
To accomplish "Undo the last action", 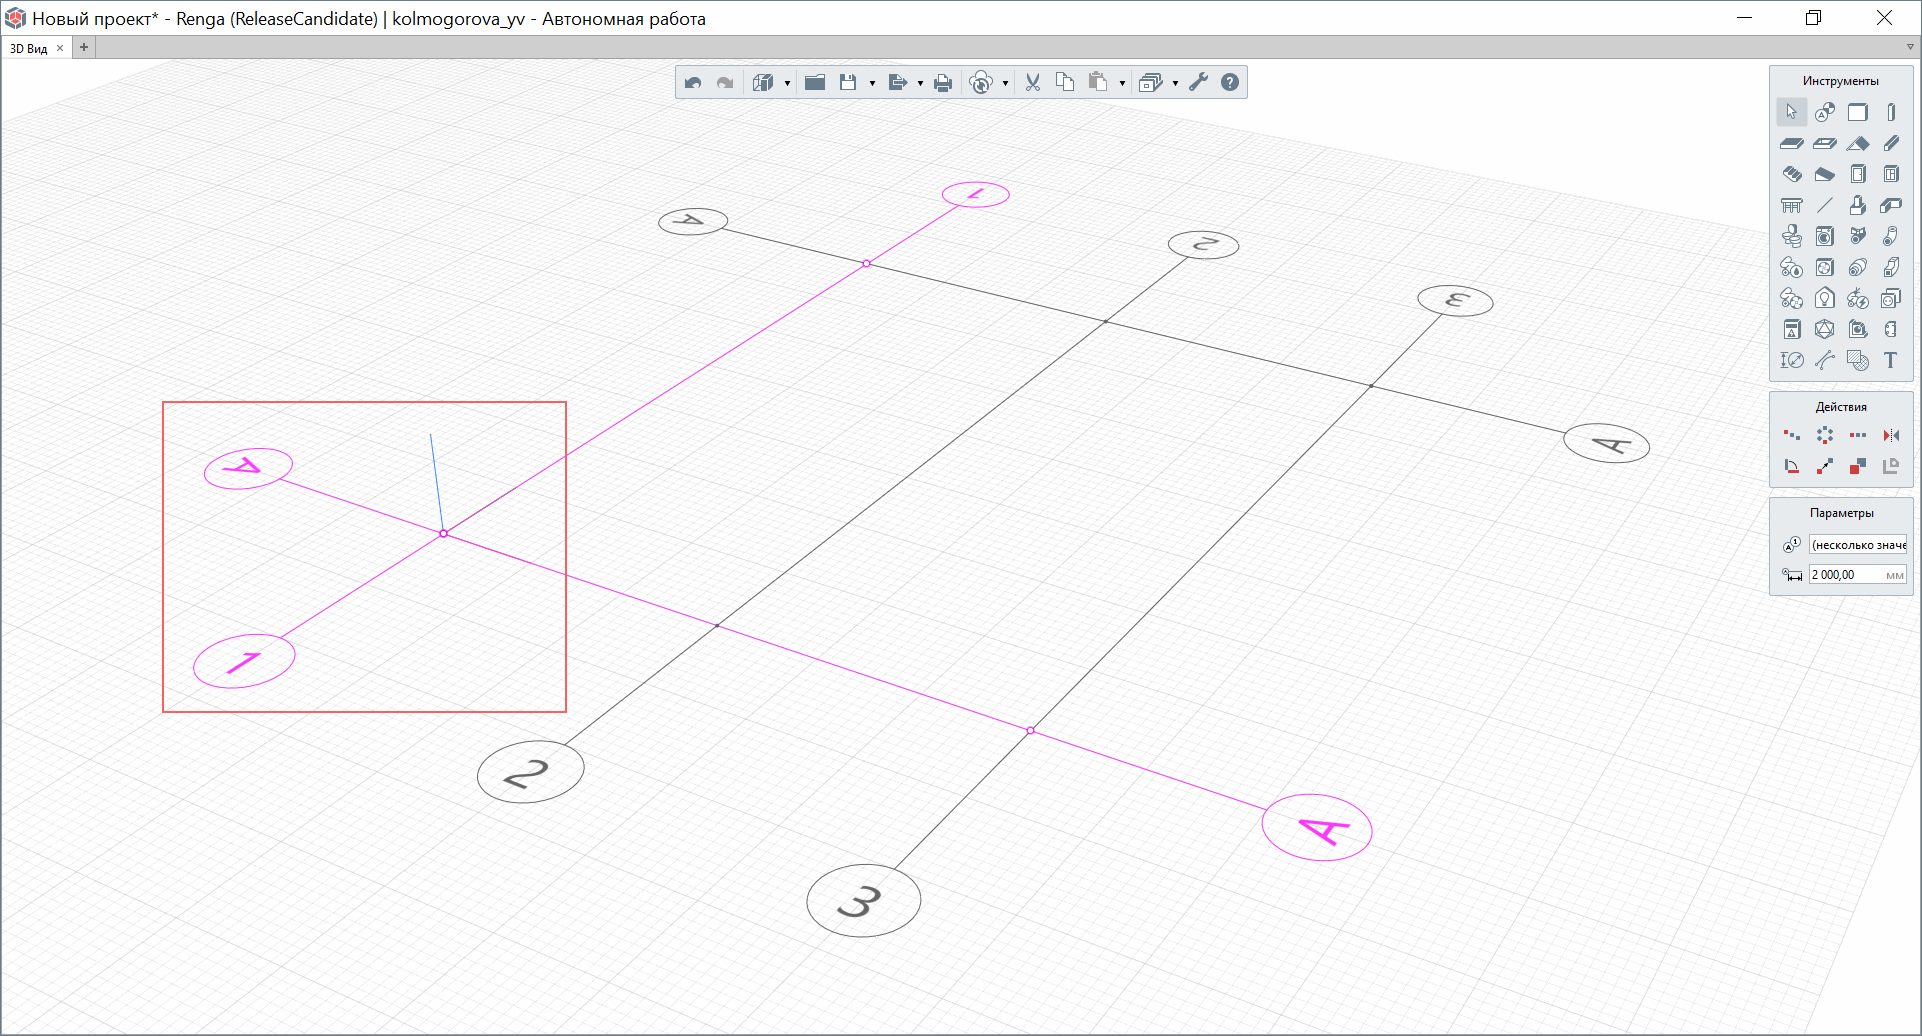I will [693, 82].
